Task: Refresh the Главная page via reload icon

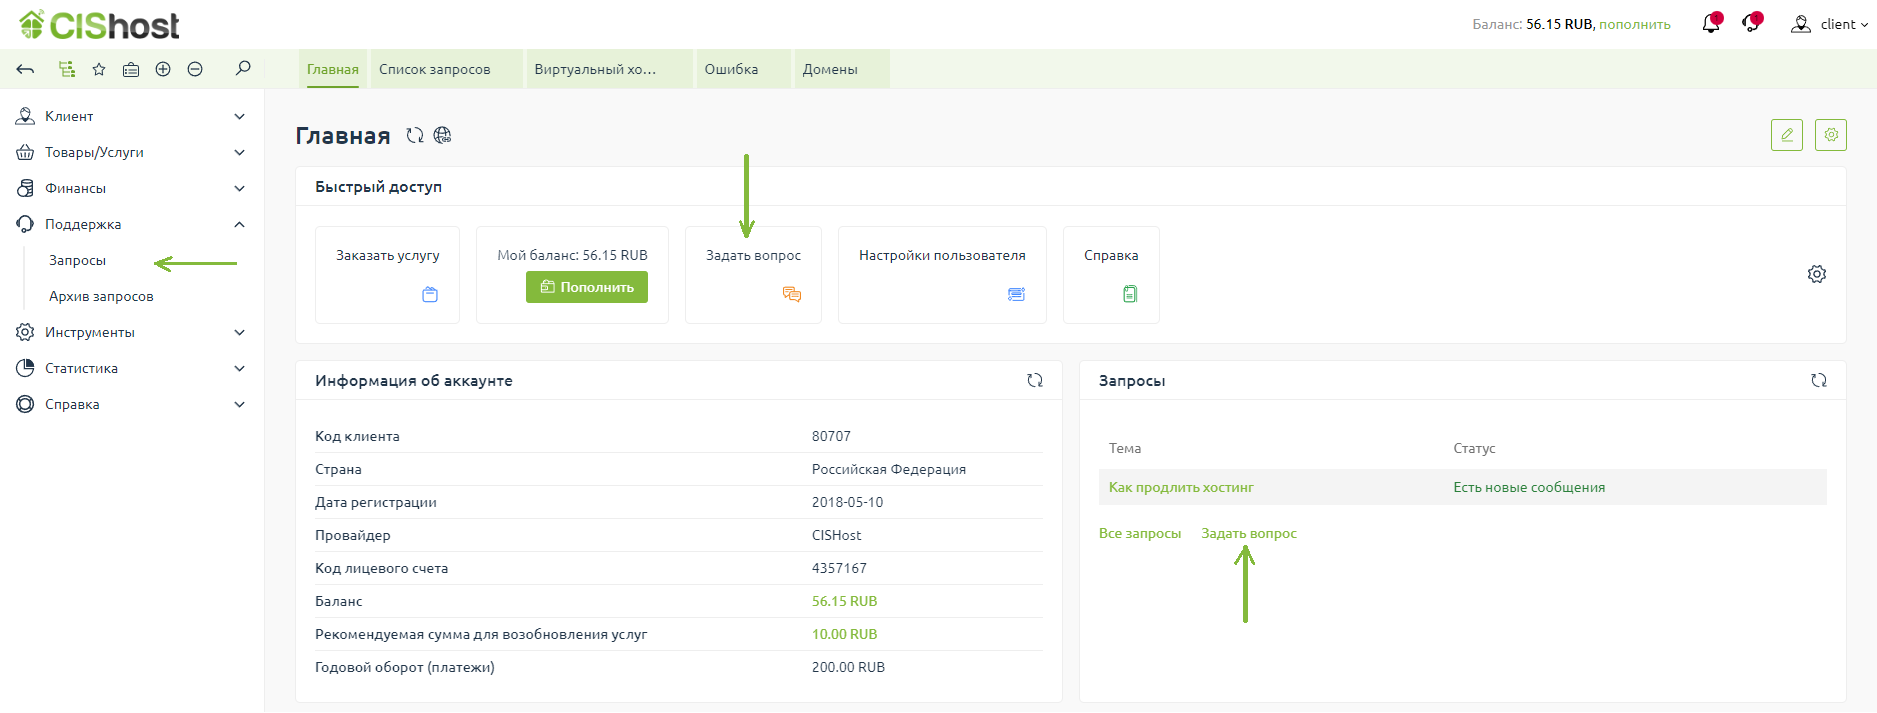Action: [415, 135]
